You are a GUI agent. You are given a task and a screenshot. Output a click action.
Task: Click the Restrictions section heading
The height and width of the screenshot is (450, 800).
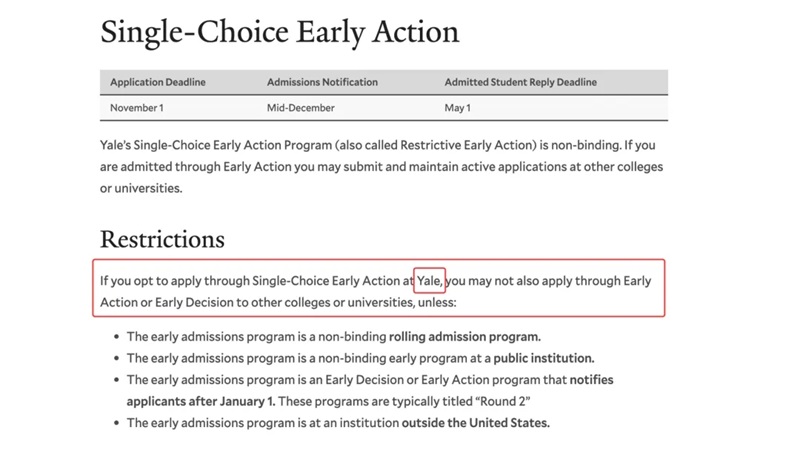click(x=162, y=239)
